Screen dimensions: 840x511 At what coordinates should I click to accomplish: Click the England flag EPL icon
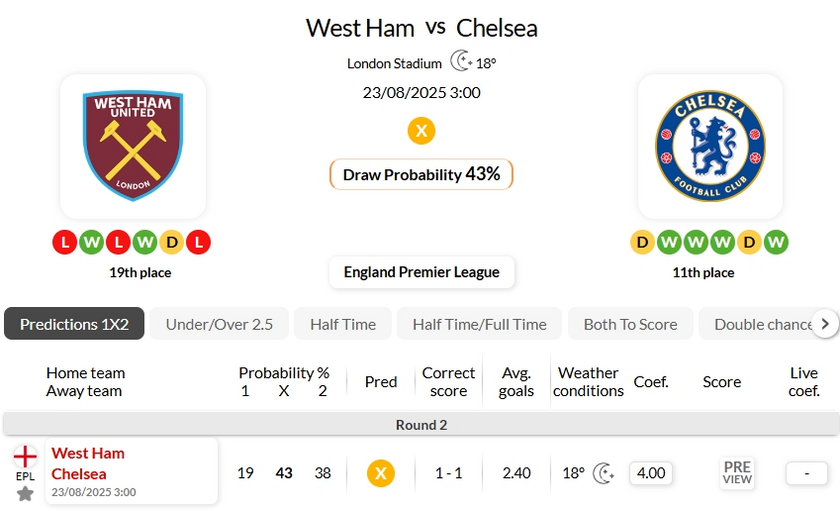[25, 457]
